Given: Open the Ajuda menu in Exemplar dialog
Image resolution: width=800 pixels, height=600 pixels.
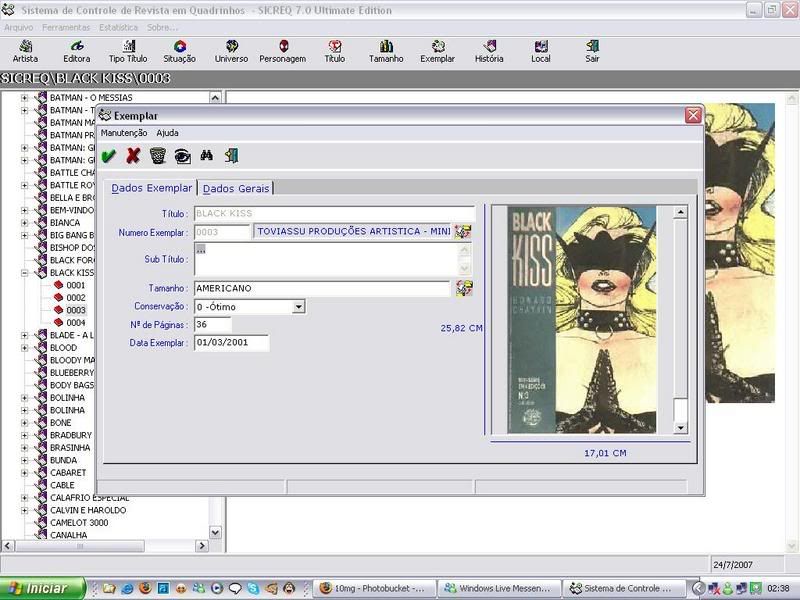Looking at the screenshot, I should pos(167,133).
